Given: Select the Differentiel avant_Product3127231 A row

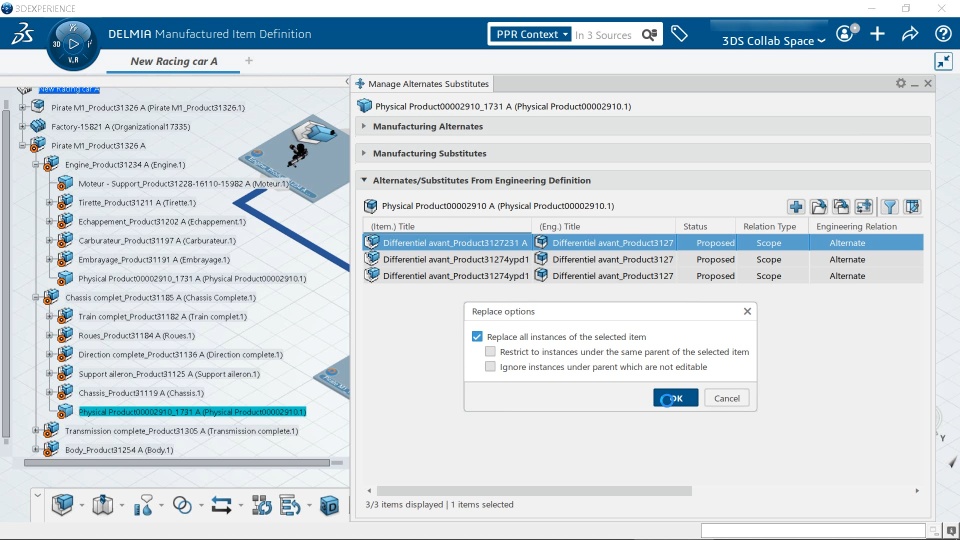Looking at the screenshot, I should 642,243.
